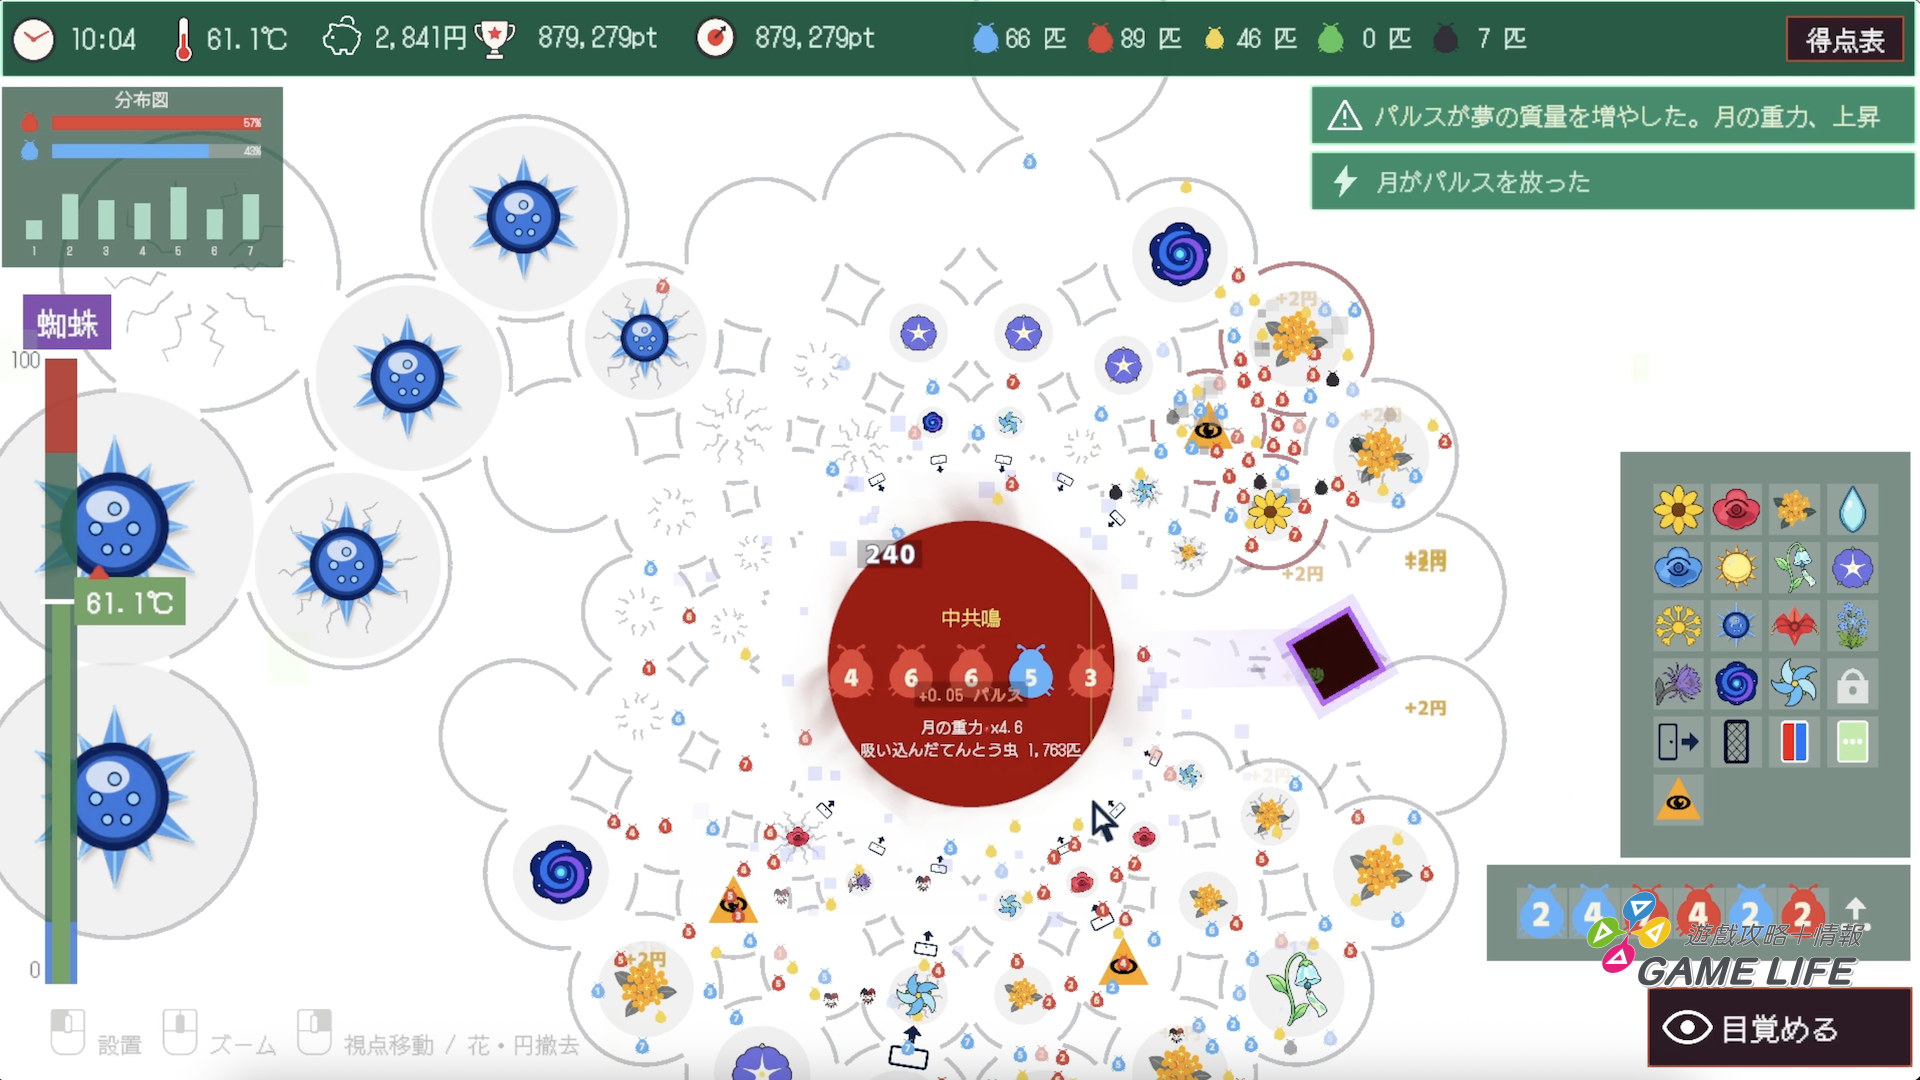This screenshot has height=1080, width=1920.
Task: Click the 10:04 time display
Action: pos(103,39)
